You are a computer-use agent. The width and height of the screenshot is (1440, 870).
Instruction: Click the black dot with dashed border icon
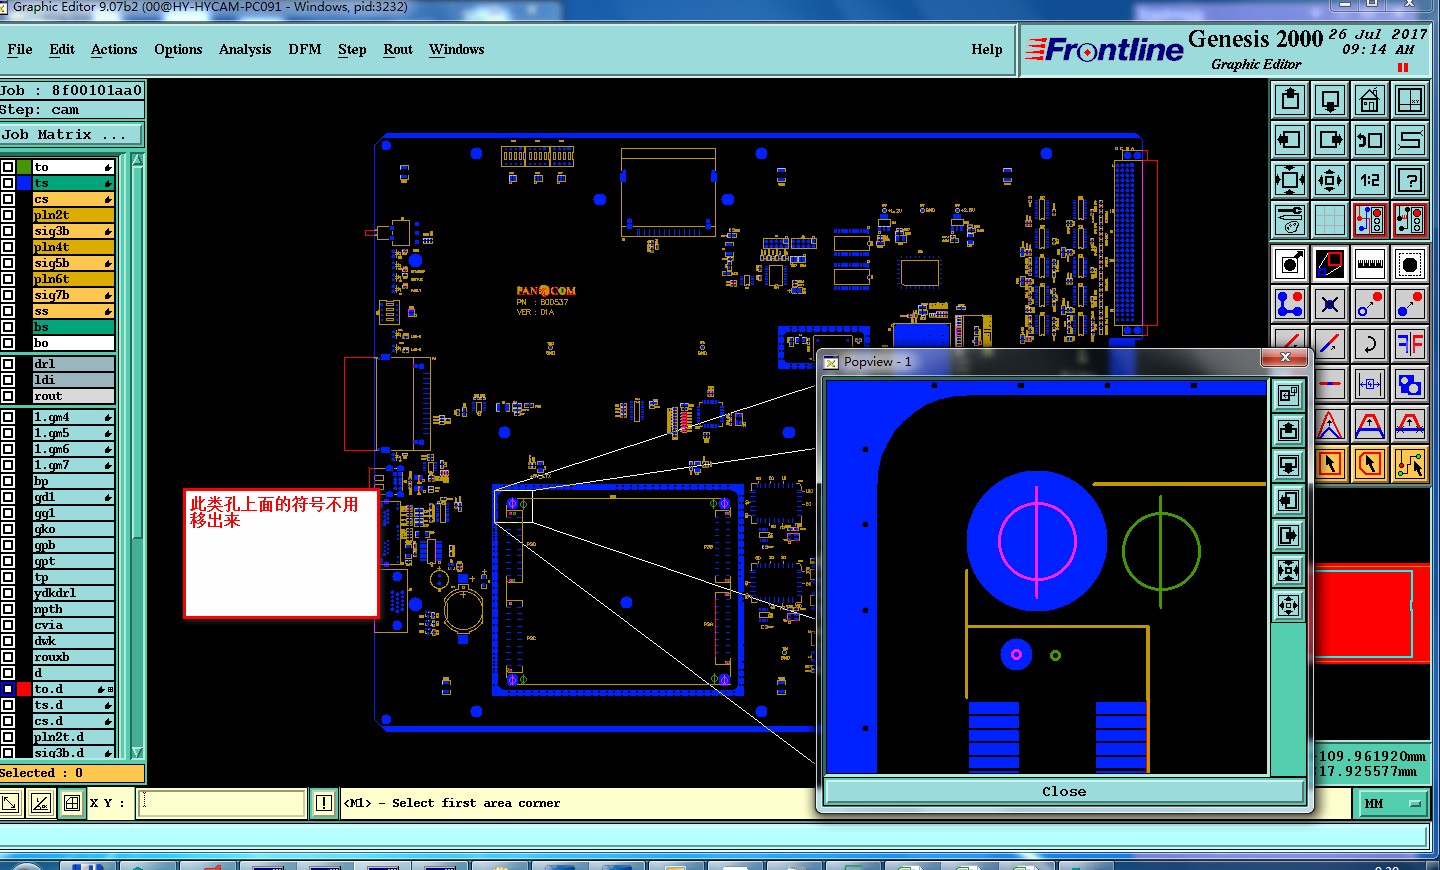1410,264
